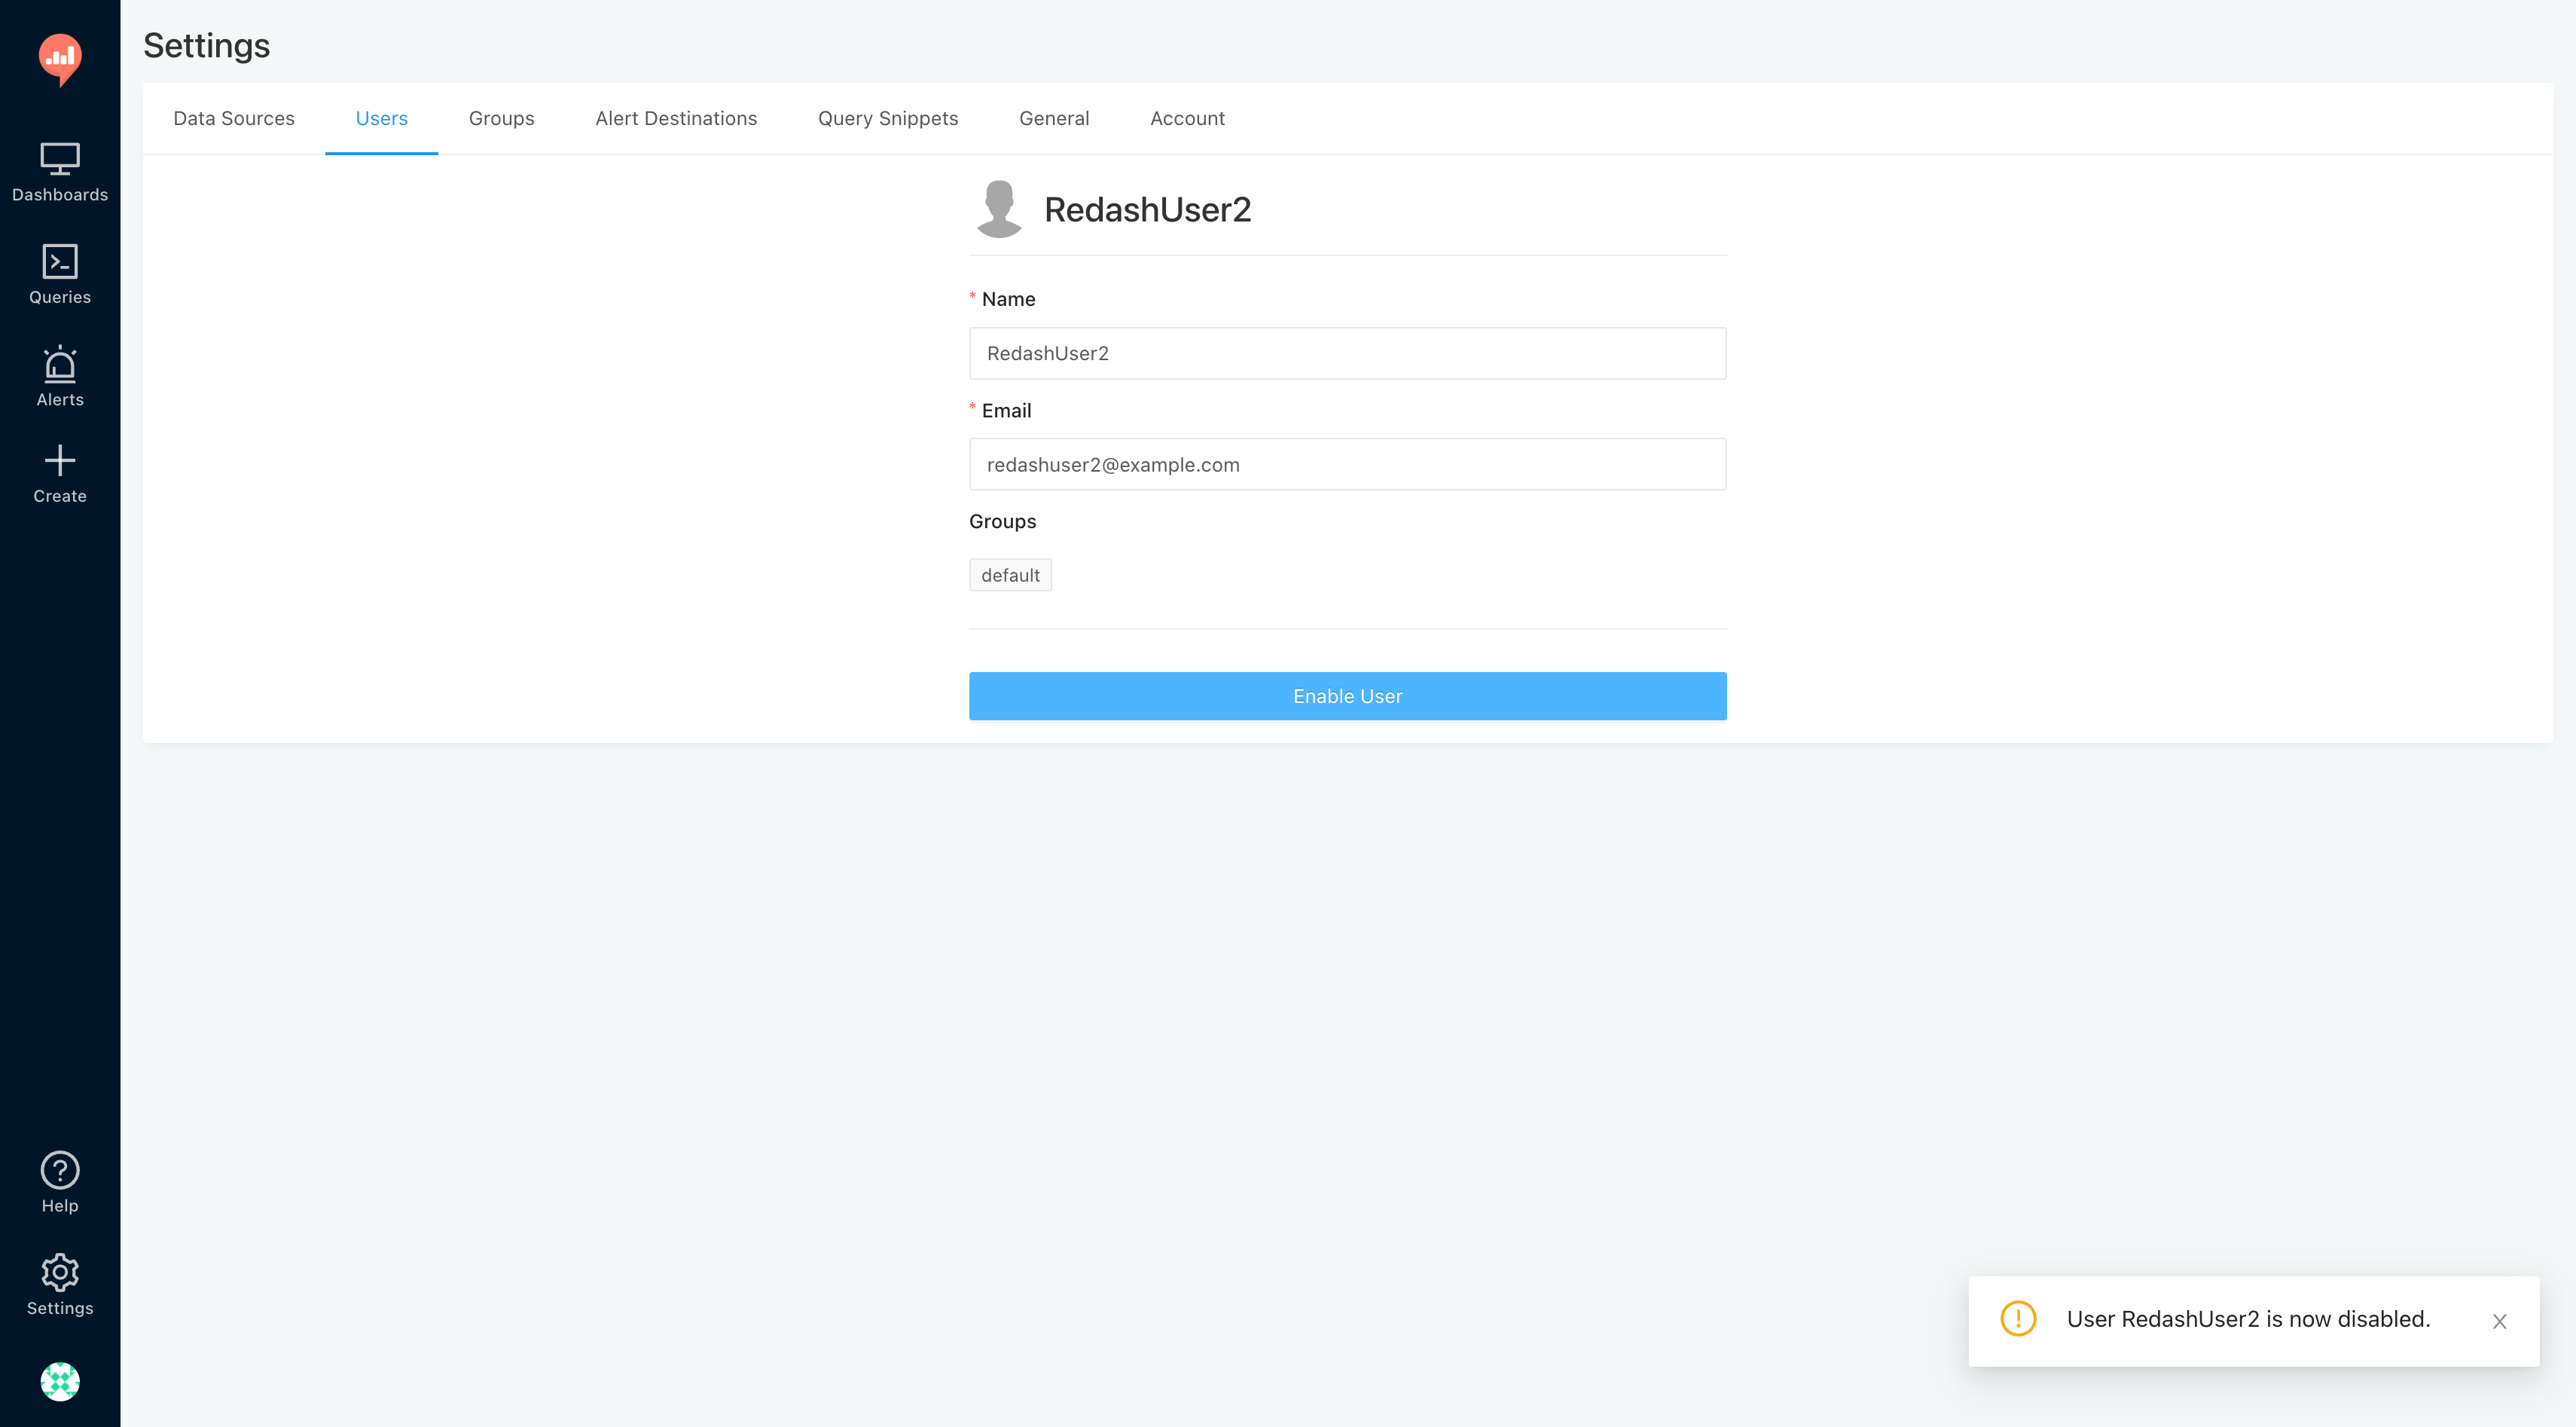
Task: Open the Alert Destinations tab
Action: pos(676,118)
